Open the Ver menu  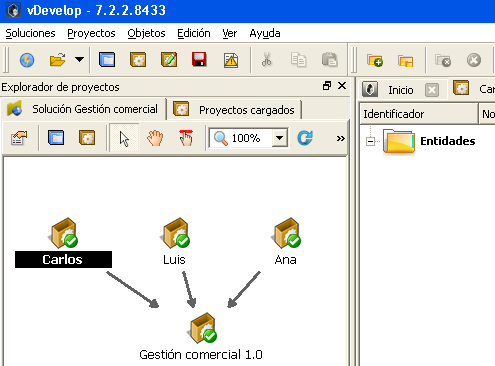230,33
